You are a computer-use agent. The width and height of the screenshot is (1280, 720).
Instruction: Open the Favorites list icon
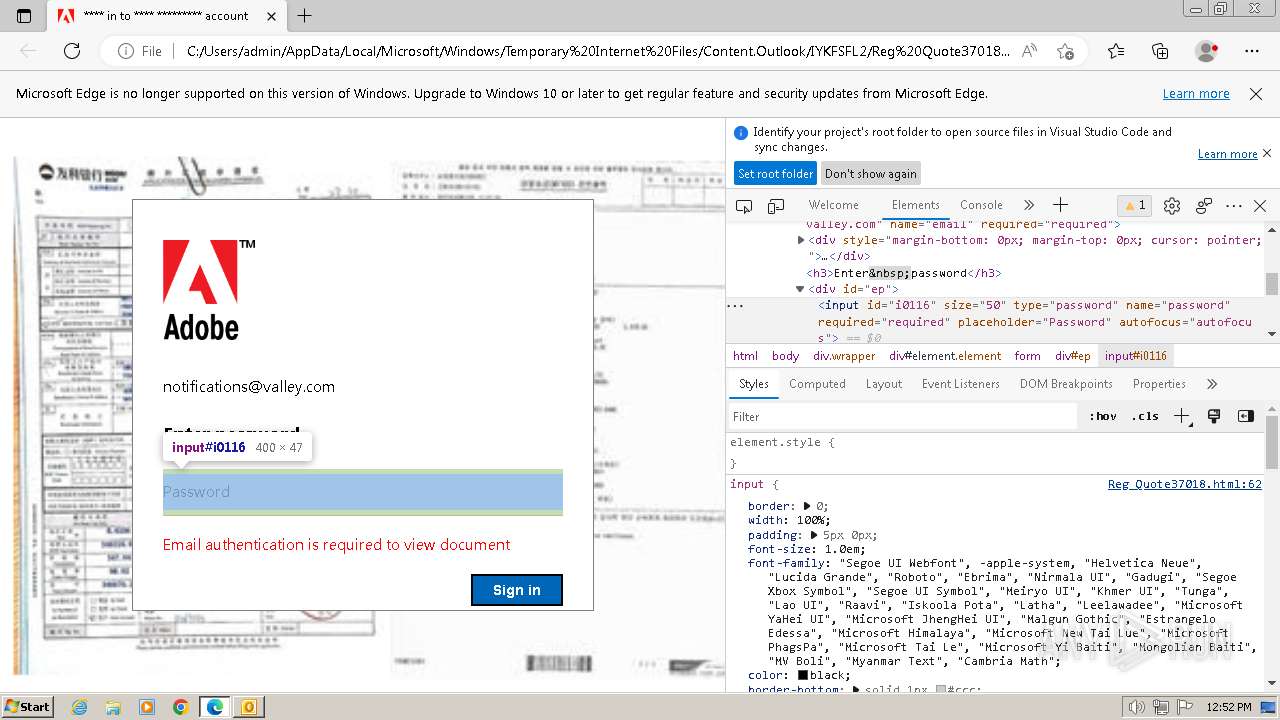[1116, 51]
